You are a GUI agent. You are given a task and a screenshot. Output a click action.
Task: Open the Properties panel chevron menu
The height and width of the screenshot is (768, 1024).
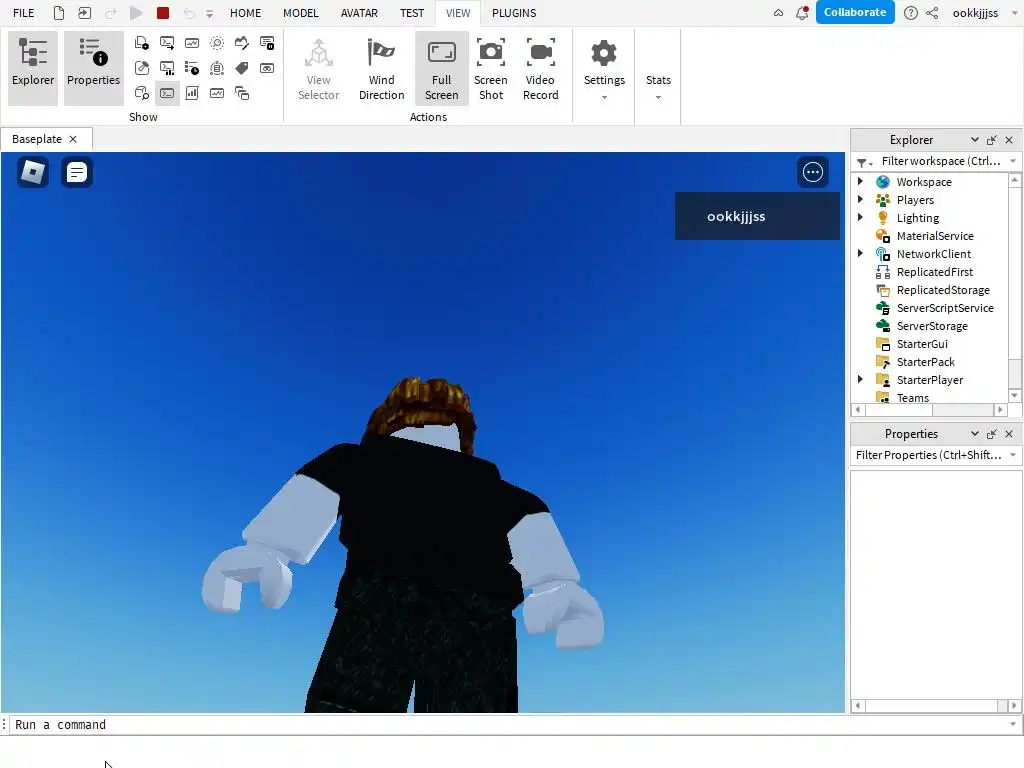point(974,434)
